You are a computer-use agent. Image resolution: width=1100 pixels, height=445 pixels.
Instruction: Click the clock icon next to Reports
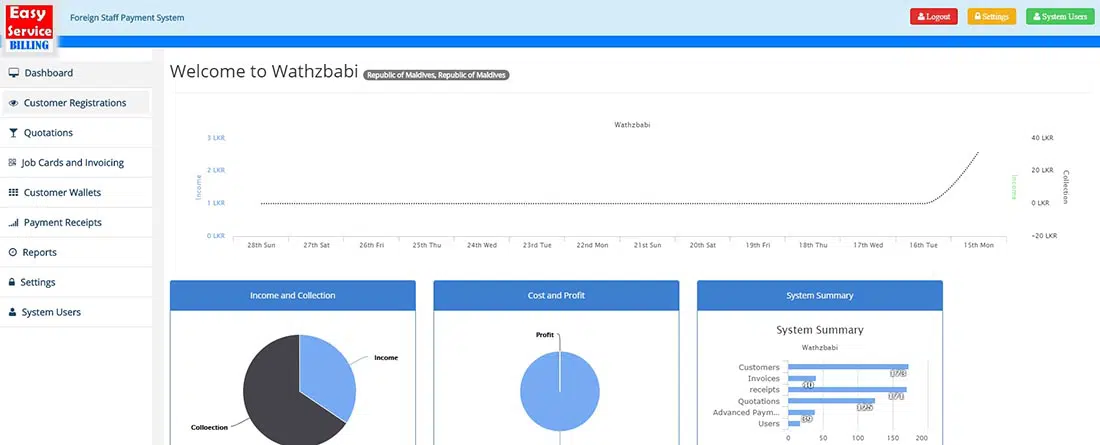point(13,253)
